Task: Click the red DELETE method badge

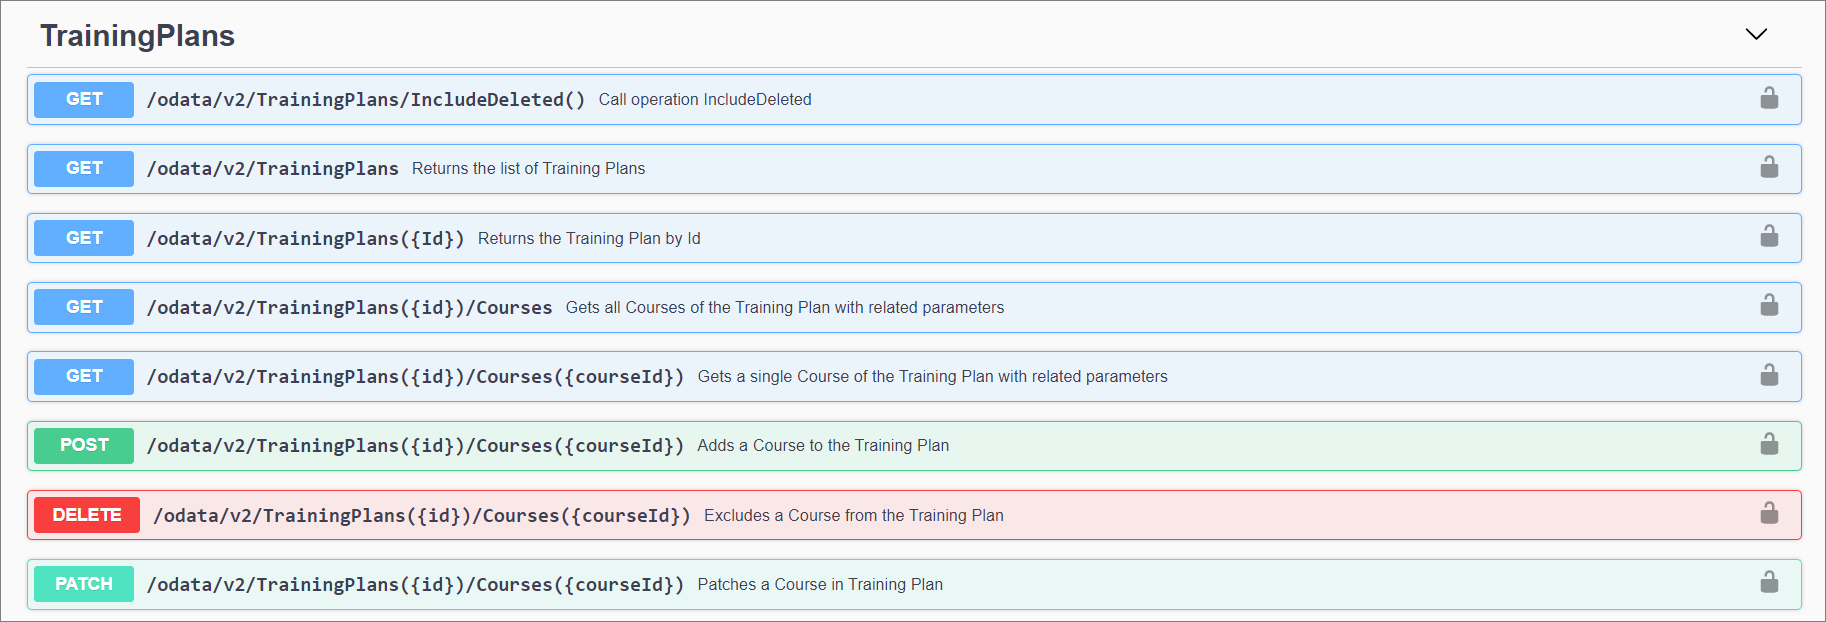Action: coord(87,515)
